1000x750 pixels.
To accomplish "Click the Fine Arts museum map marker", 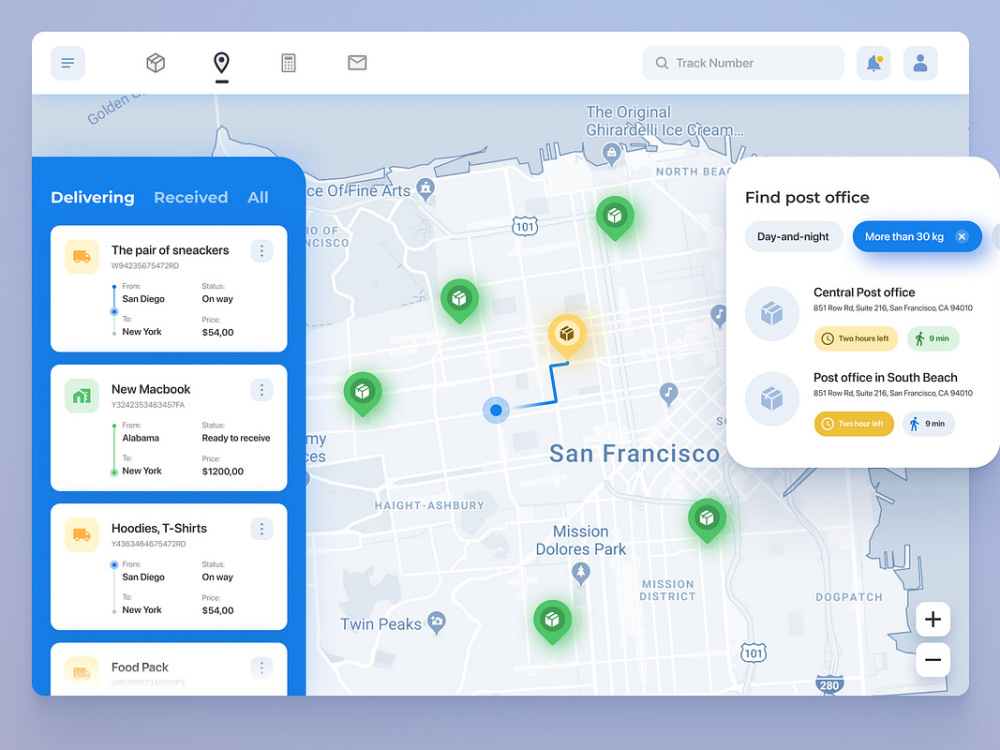I will (425, 189).
